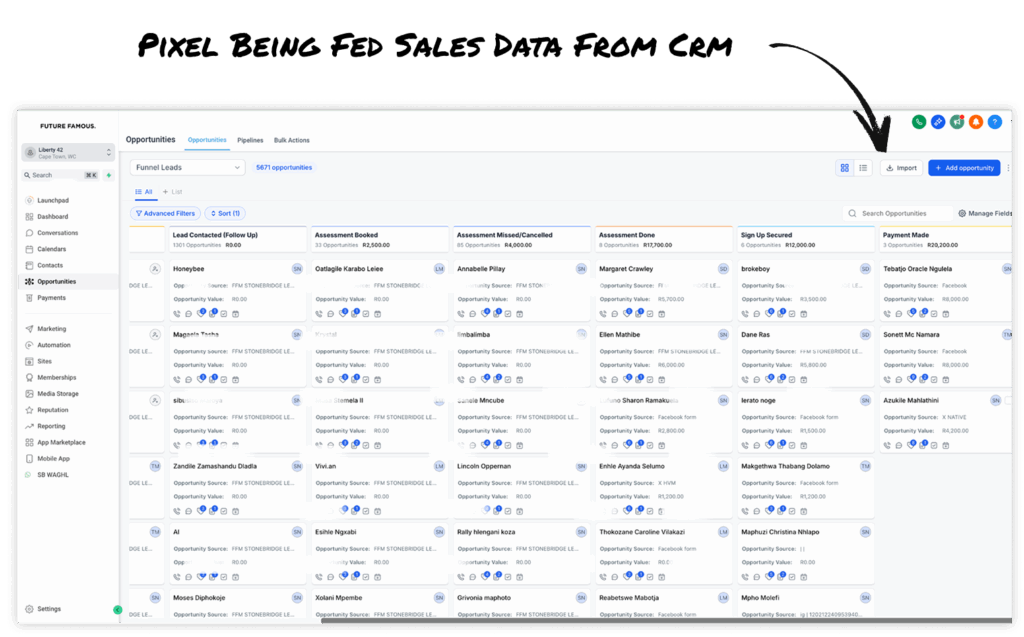
Task: Click the task checkbox icon on brokeboy card
Action: (791, 314)
